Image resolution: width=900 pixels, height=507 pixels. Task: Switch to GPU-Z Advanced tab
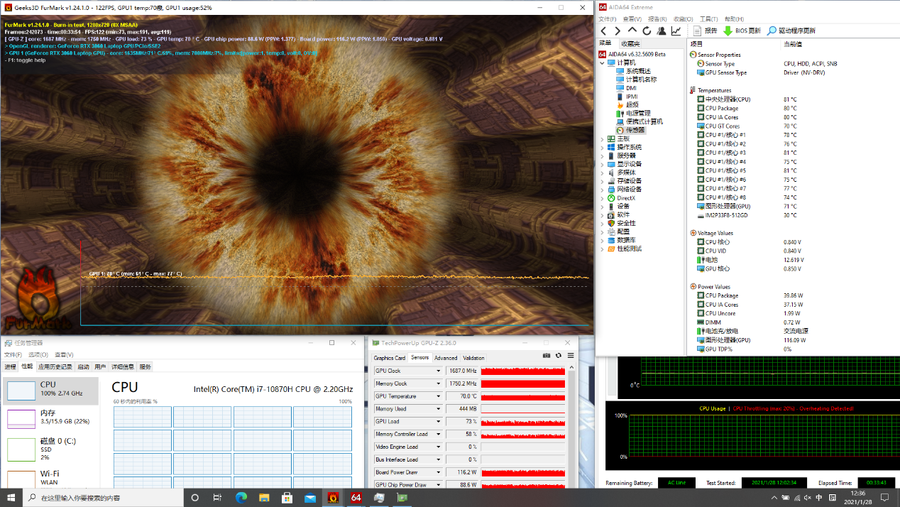click(x=445, y=358)
